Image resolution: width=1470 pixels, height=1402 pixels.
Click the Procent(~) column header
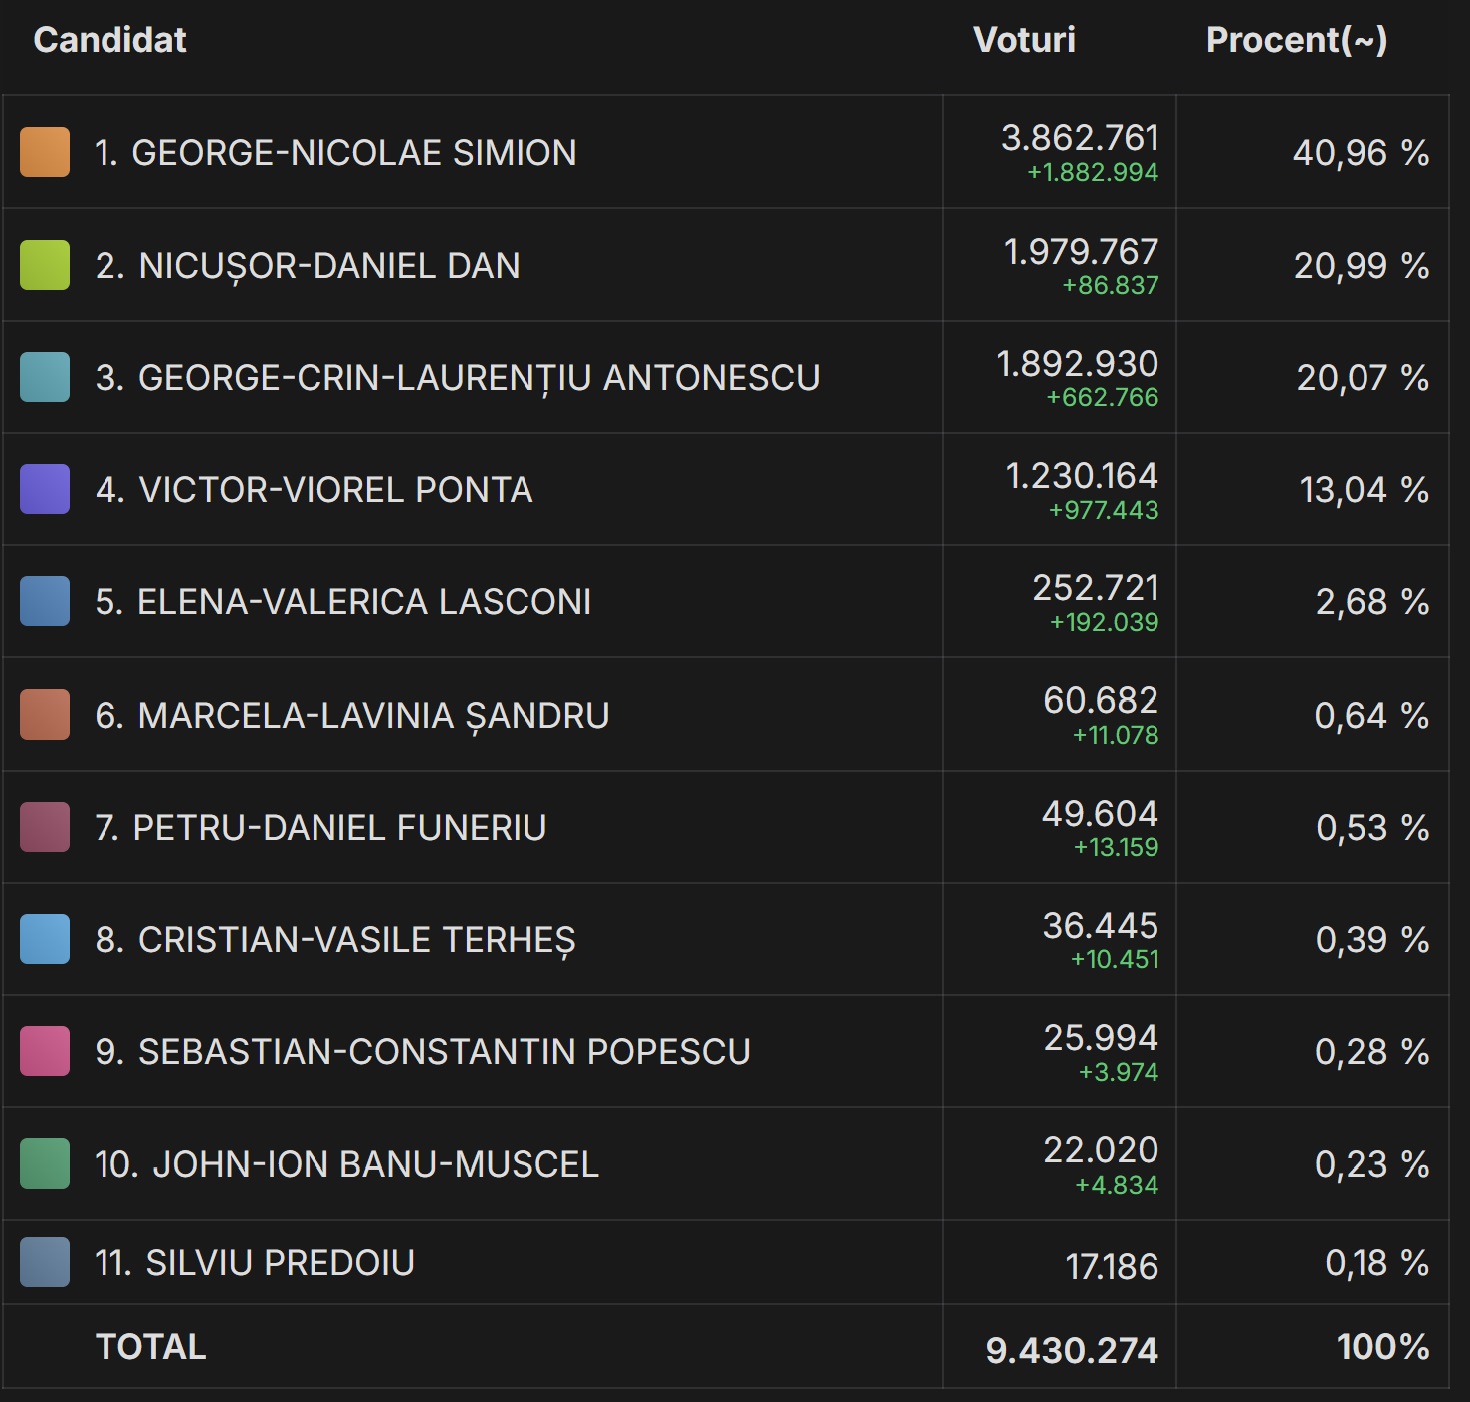1296,40
